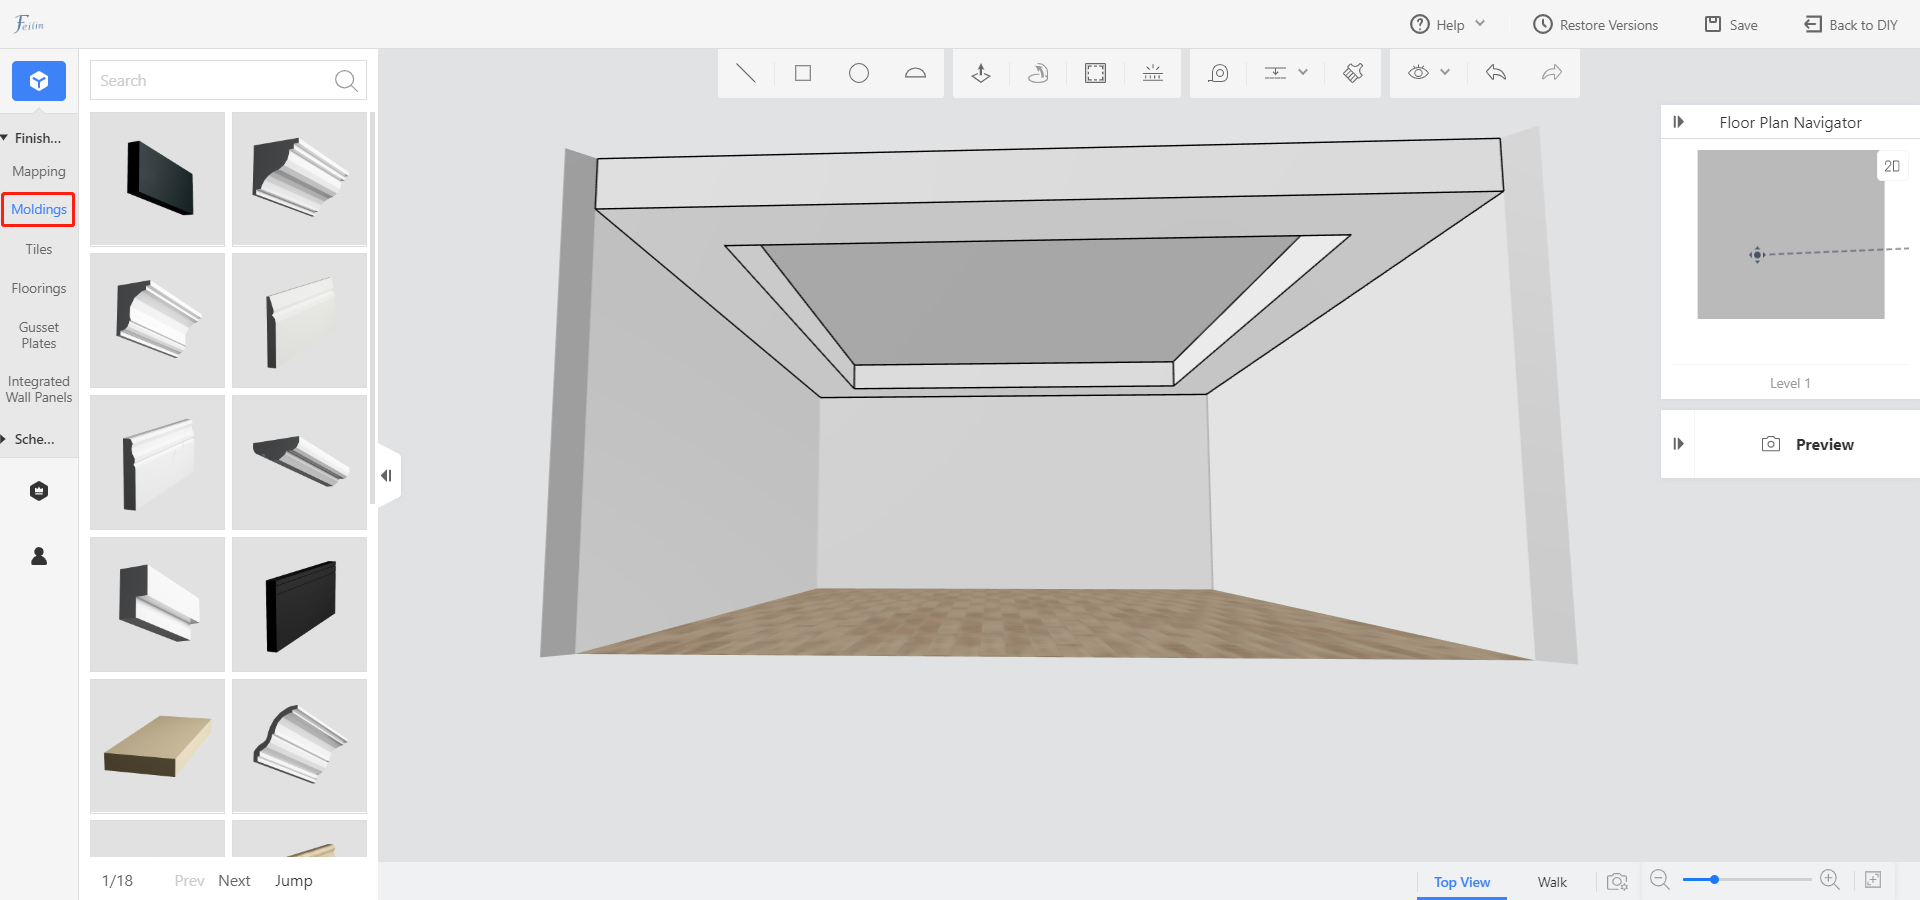Pick the tall black baseboard molding thumbnail

click(x=299, y=604)
